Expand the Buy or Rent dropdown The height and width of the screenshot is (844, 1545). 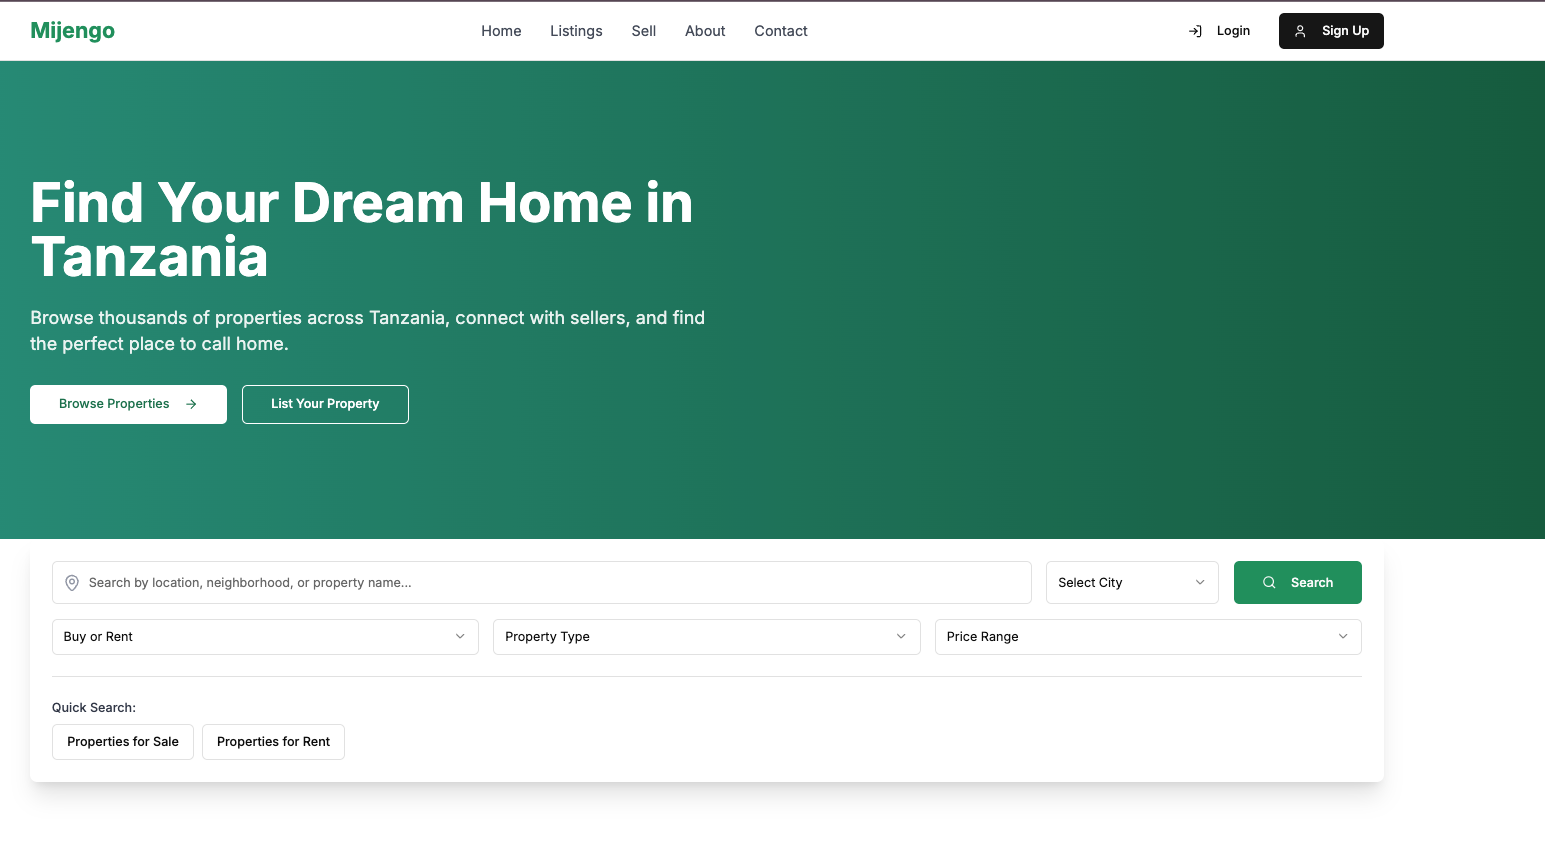(x=265, y=637)
